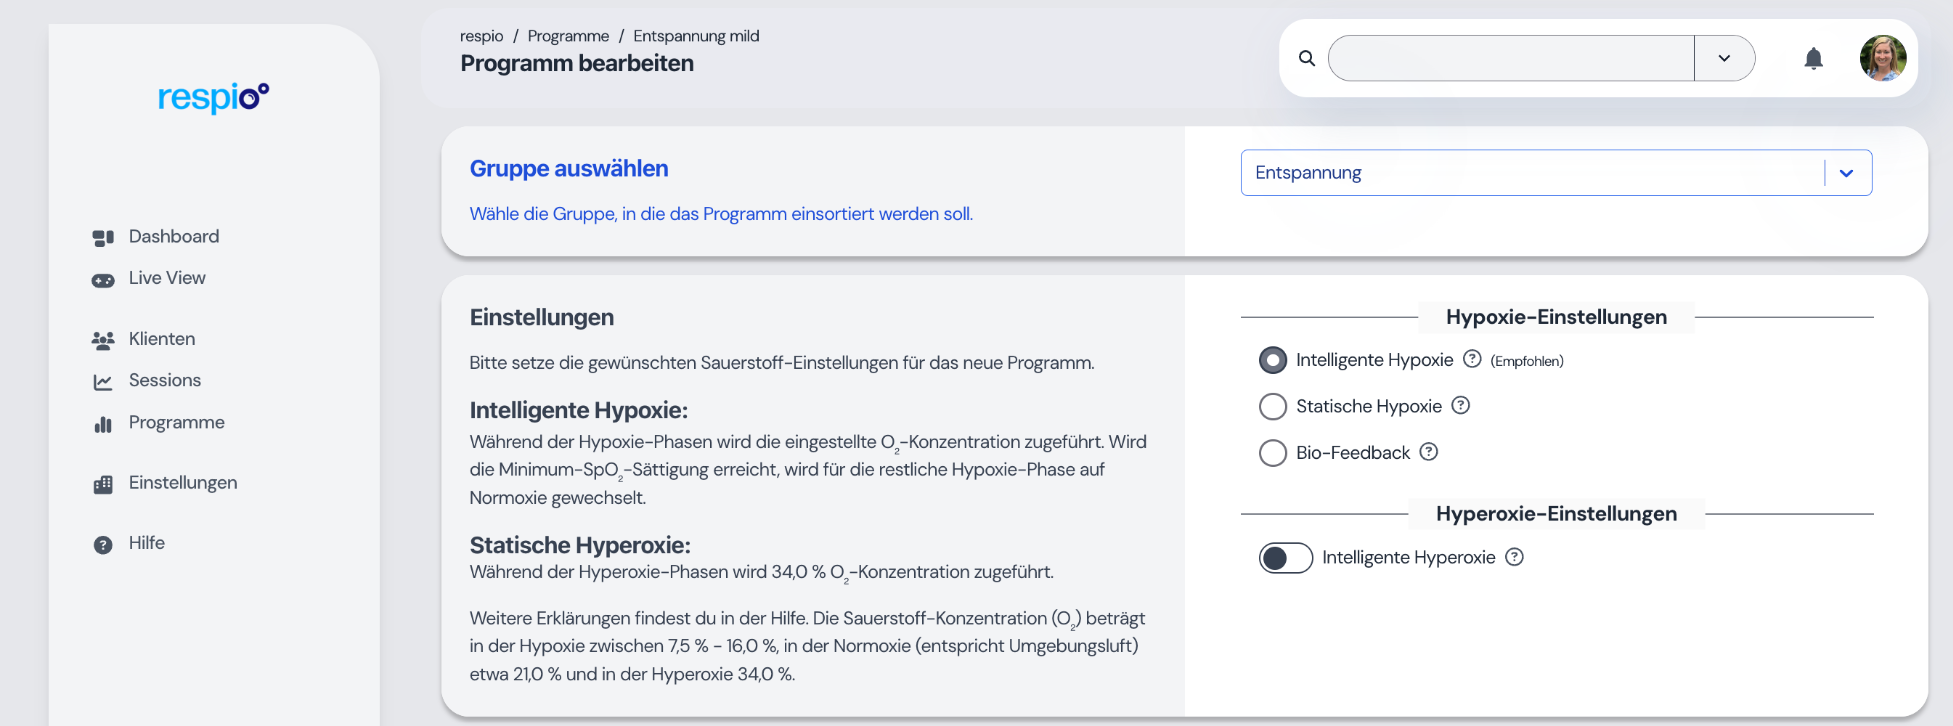Toggle the Intelligente Hyperoxie switch

coord(1286,558)
